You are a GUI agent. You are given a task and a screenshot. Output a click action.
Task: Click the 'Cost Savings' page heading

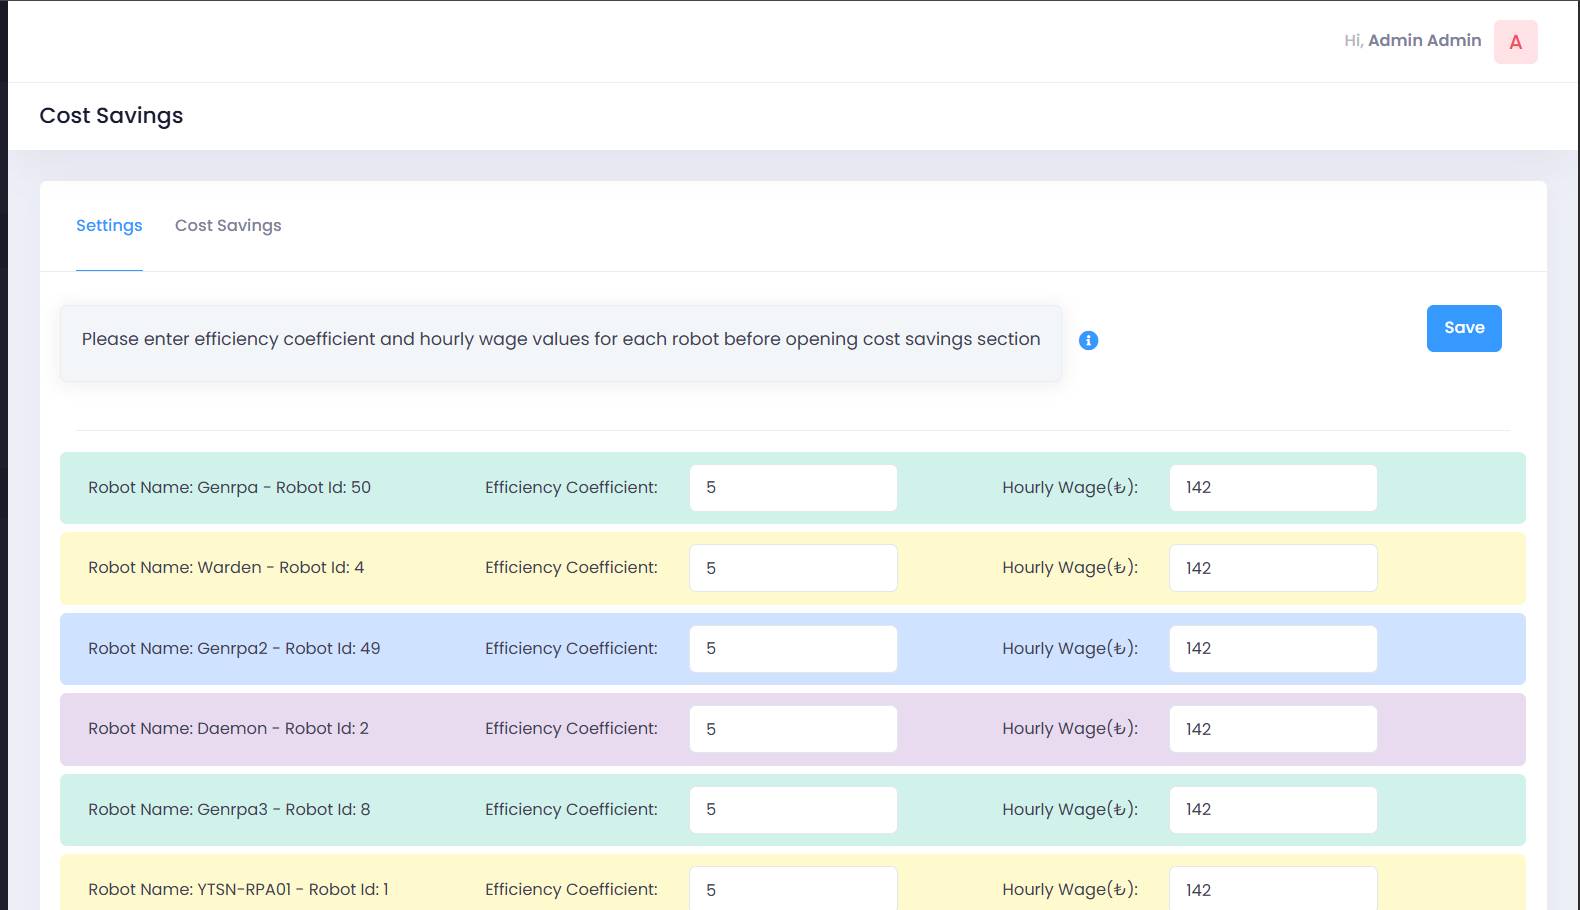click(x=111, y=116)
